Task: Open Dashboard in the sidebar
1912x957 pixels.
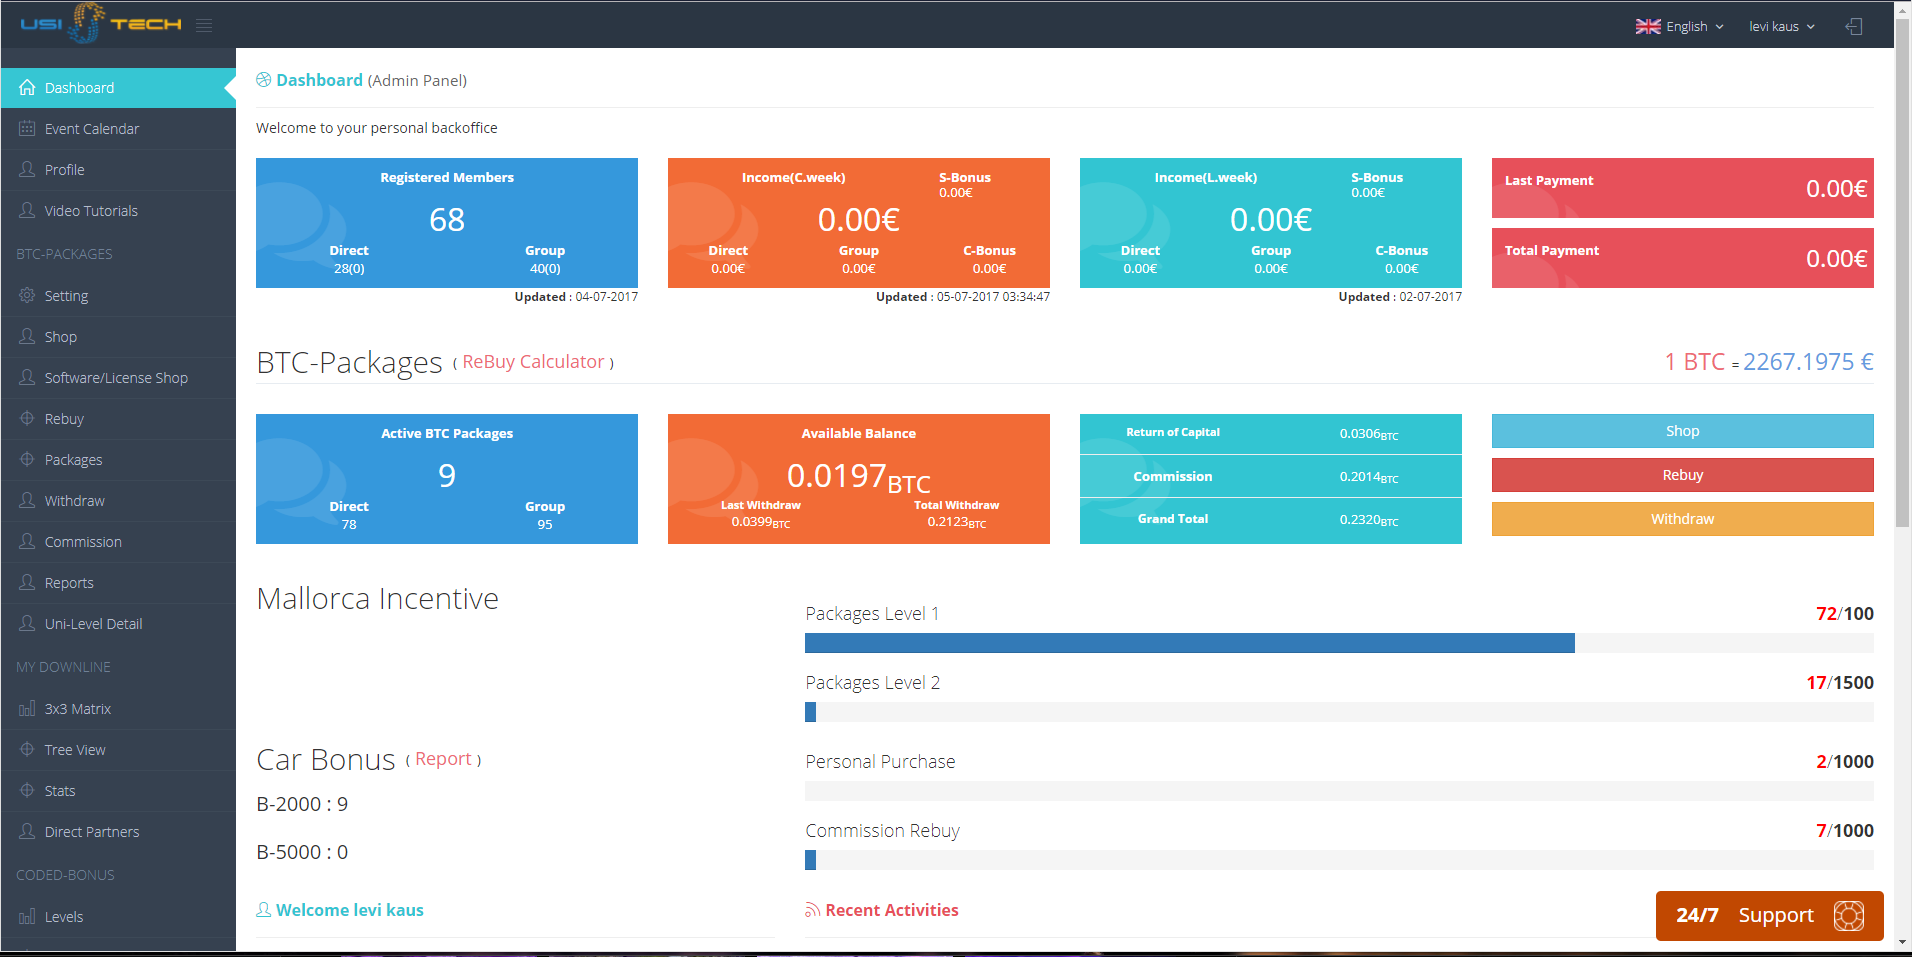Action: pyautogui.click(x=118, y=88)
